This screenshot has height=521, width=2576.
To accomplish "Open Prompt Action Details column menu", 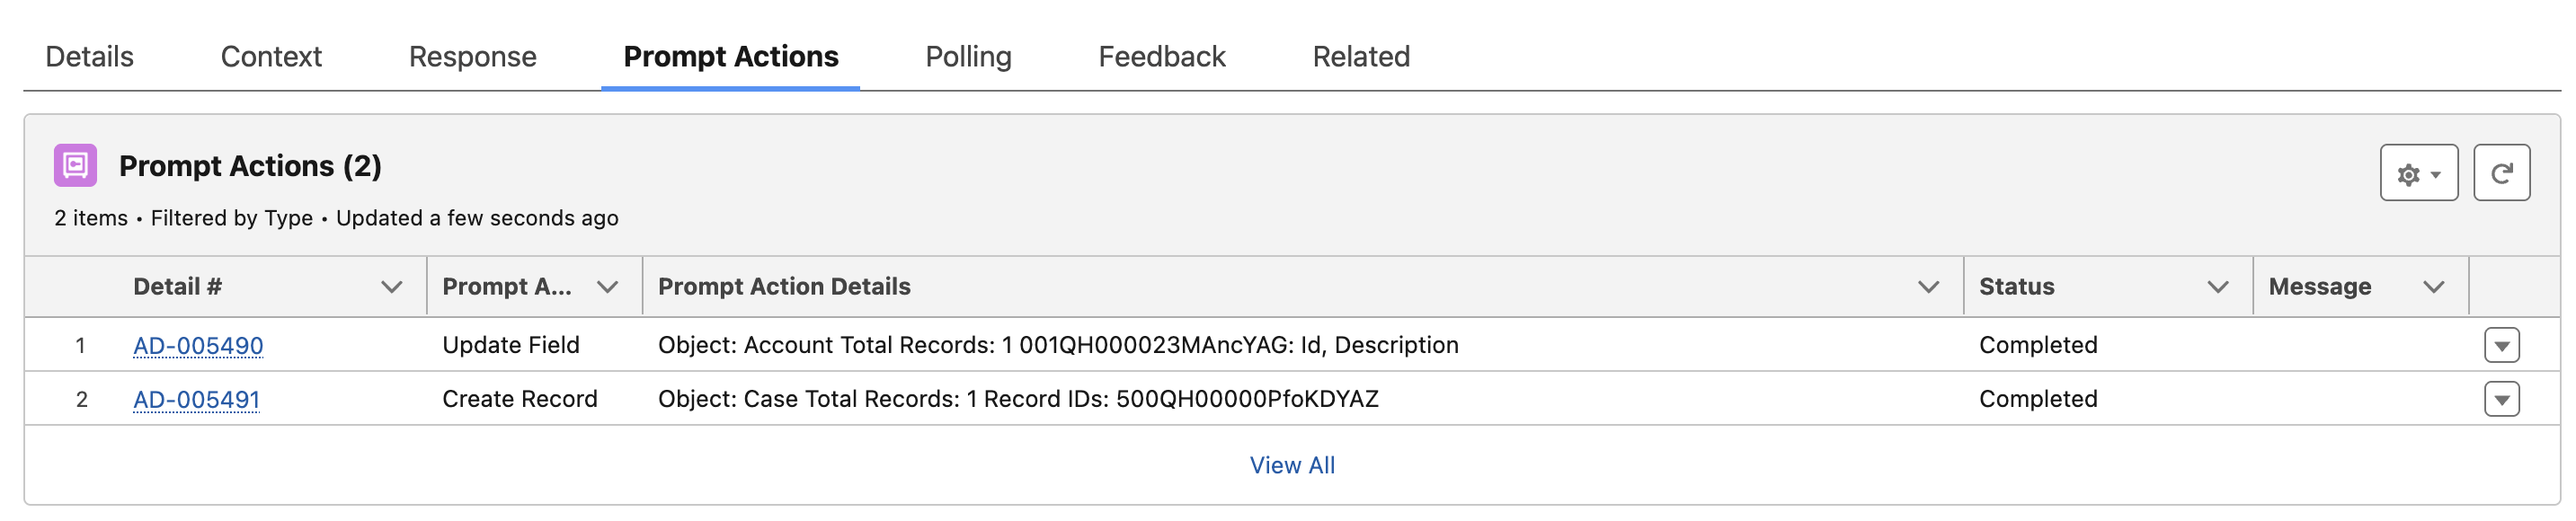I will (1927, 288).
